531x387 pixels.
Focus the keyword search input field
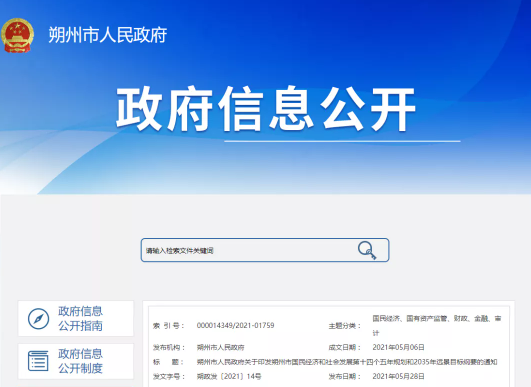265,250
